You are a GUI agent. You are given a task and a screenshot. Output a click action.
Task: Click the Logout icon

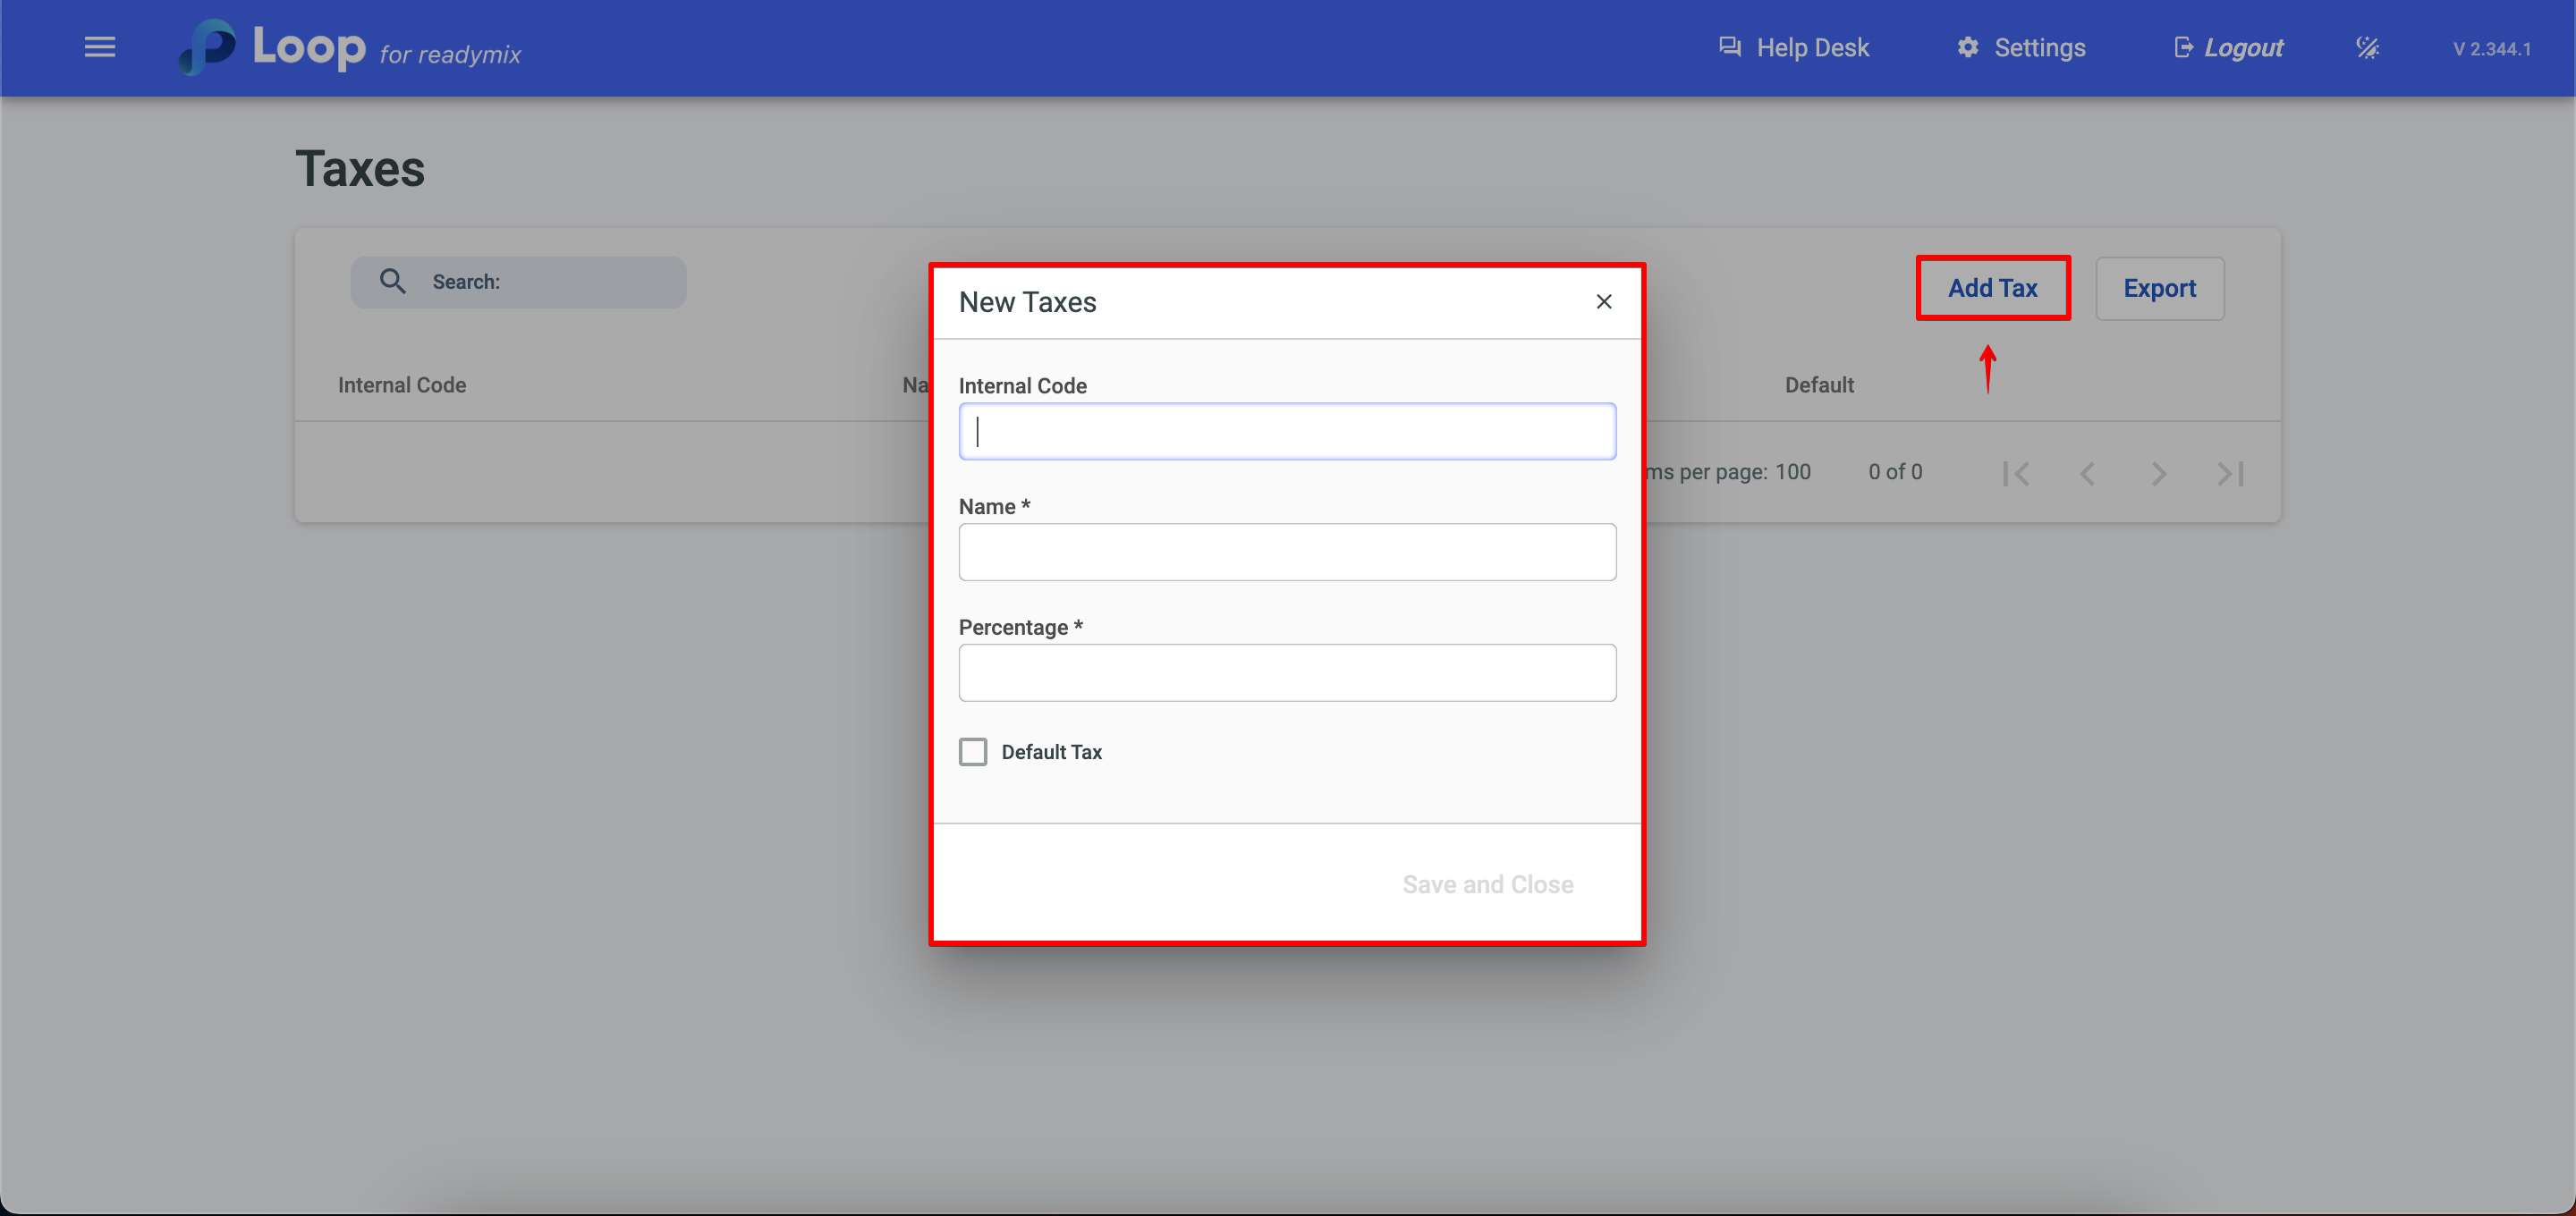[2183, 47]
